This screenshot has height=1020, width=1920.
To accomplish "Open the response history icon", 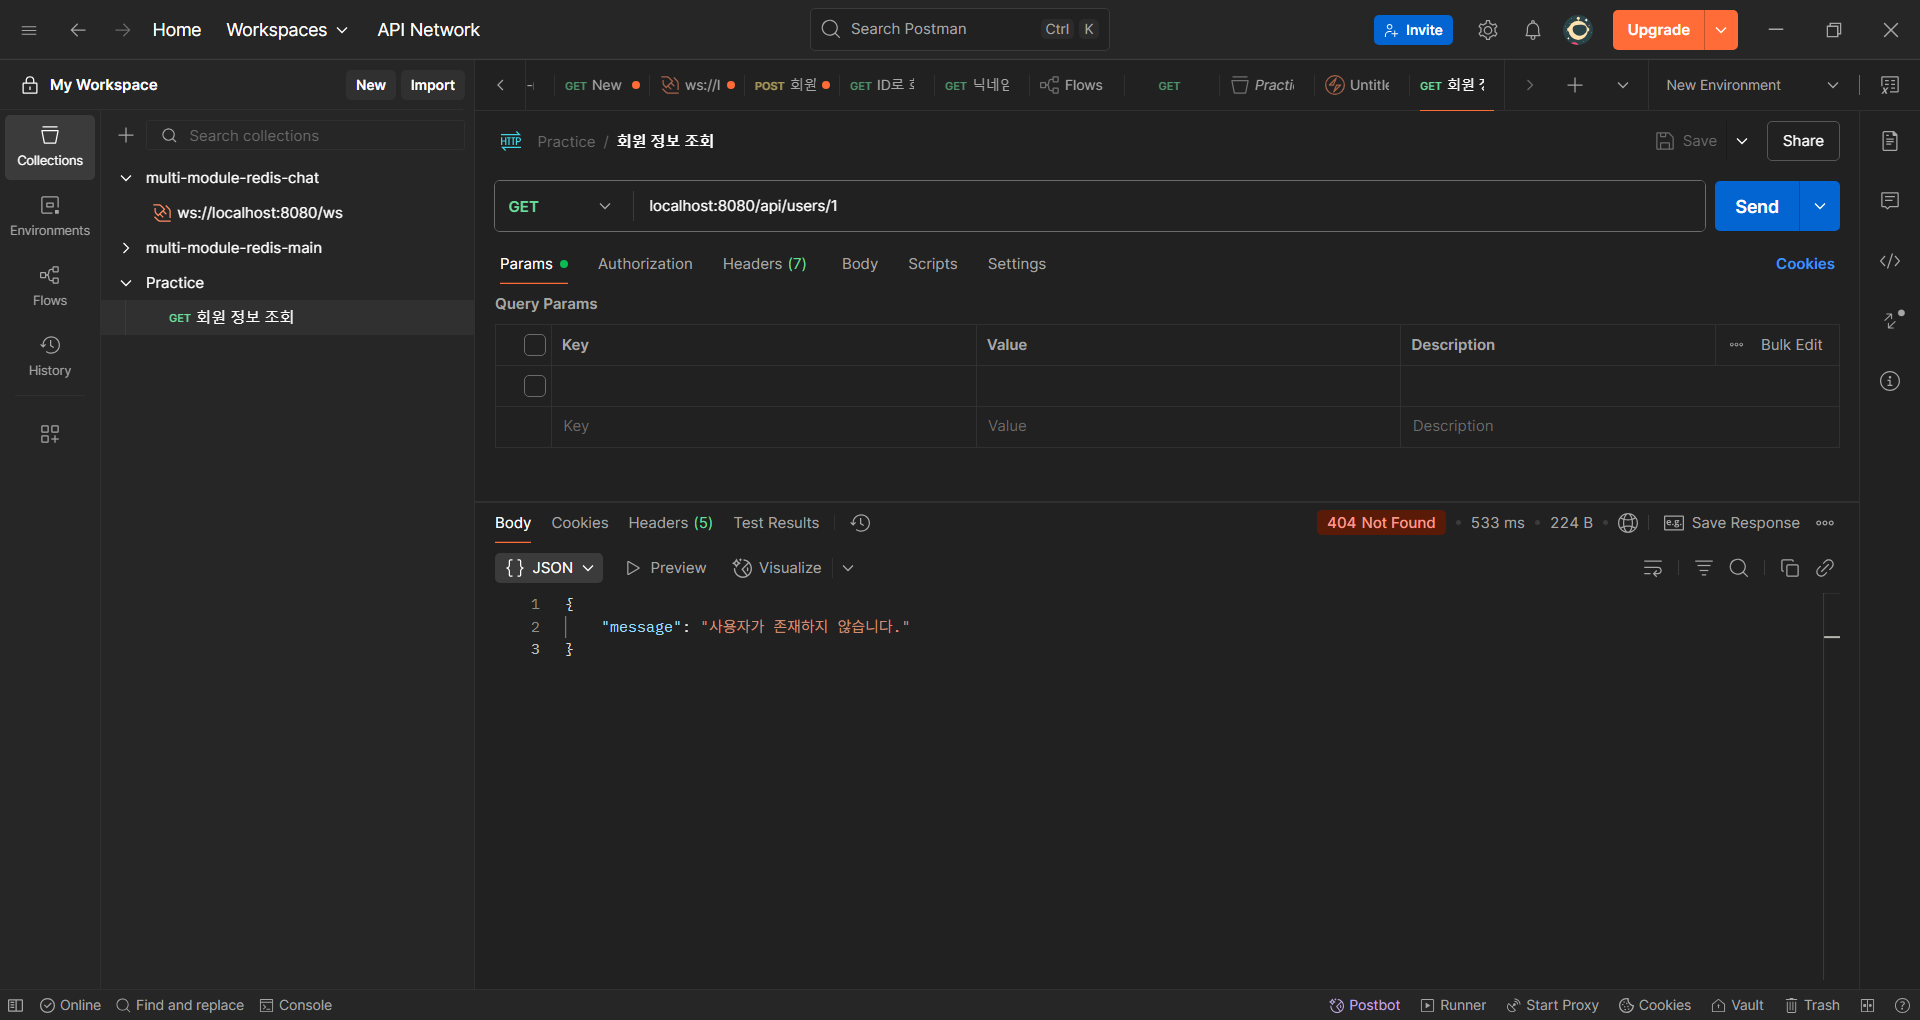I will [x=860, y=523].
